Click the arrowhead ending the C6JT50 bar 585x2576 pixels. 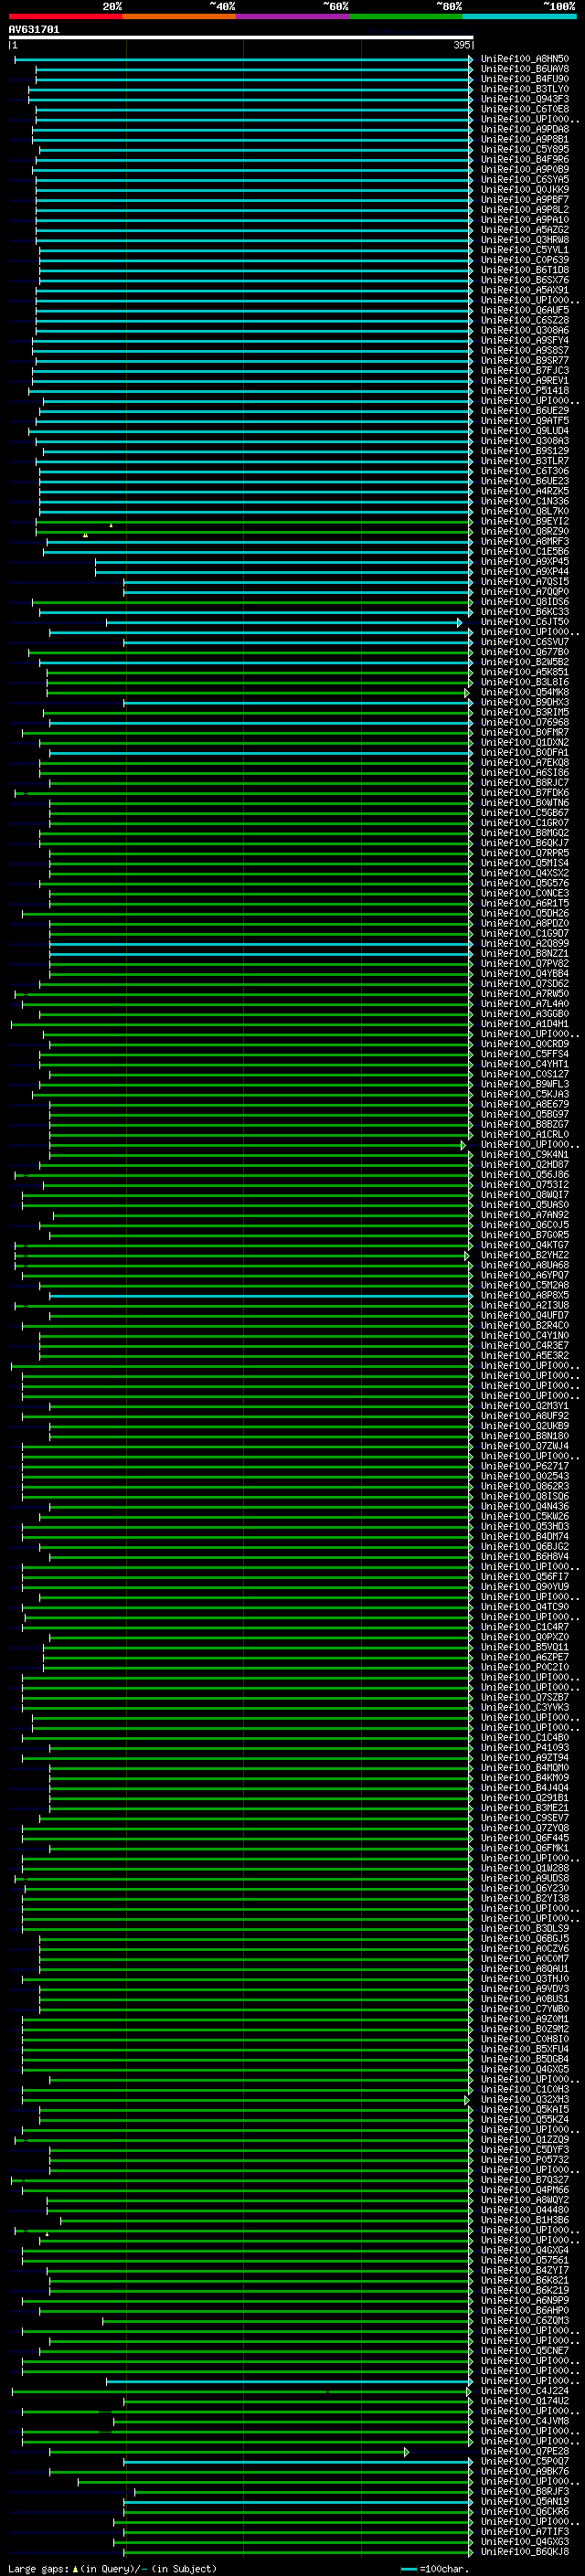pos(460,622)
